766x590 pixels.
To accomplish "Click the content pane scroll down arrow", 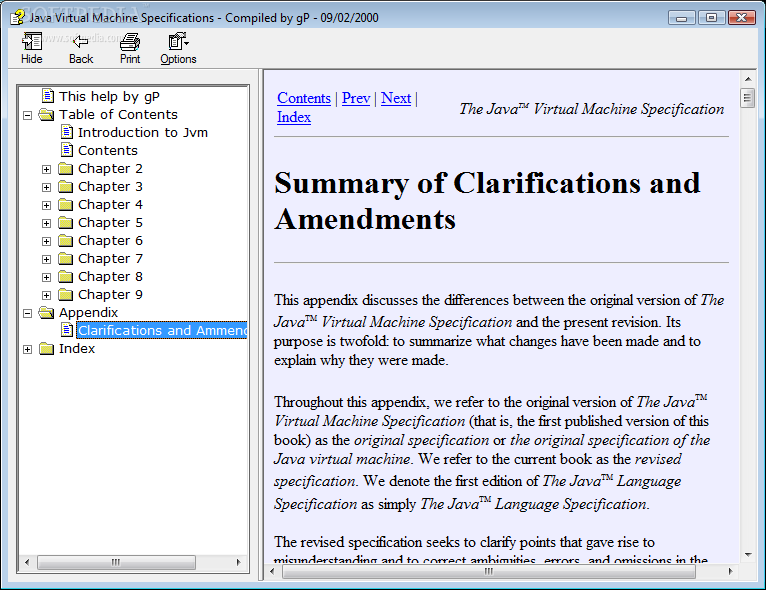I will 748,555.
